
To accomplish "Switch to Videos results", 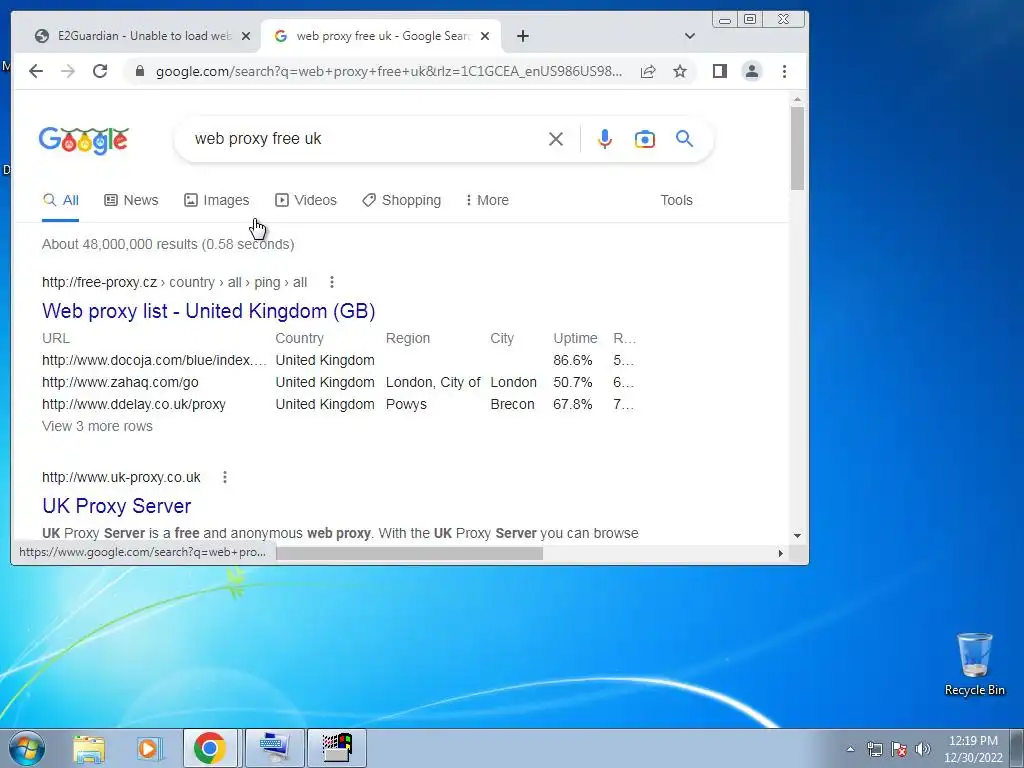I will [306, 200].
